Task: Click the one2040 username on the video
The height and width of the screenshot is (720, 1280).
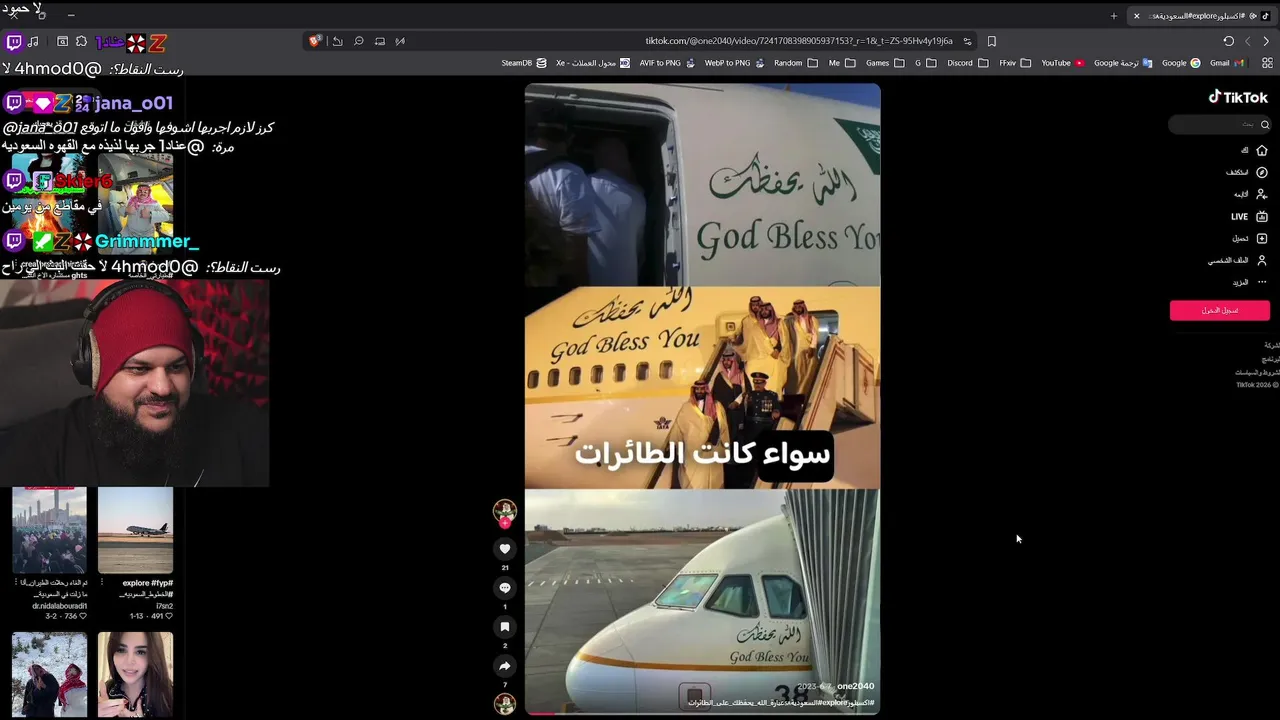Action: [855, 686]
